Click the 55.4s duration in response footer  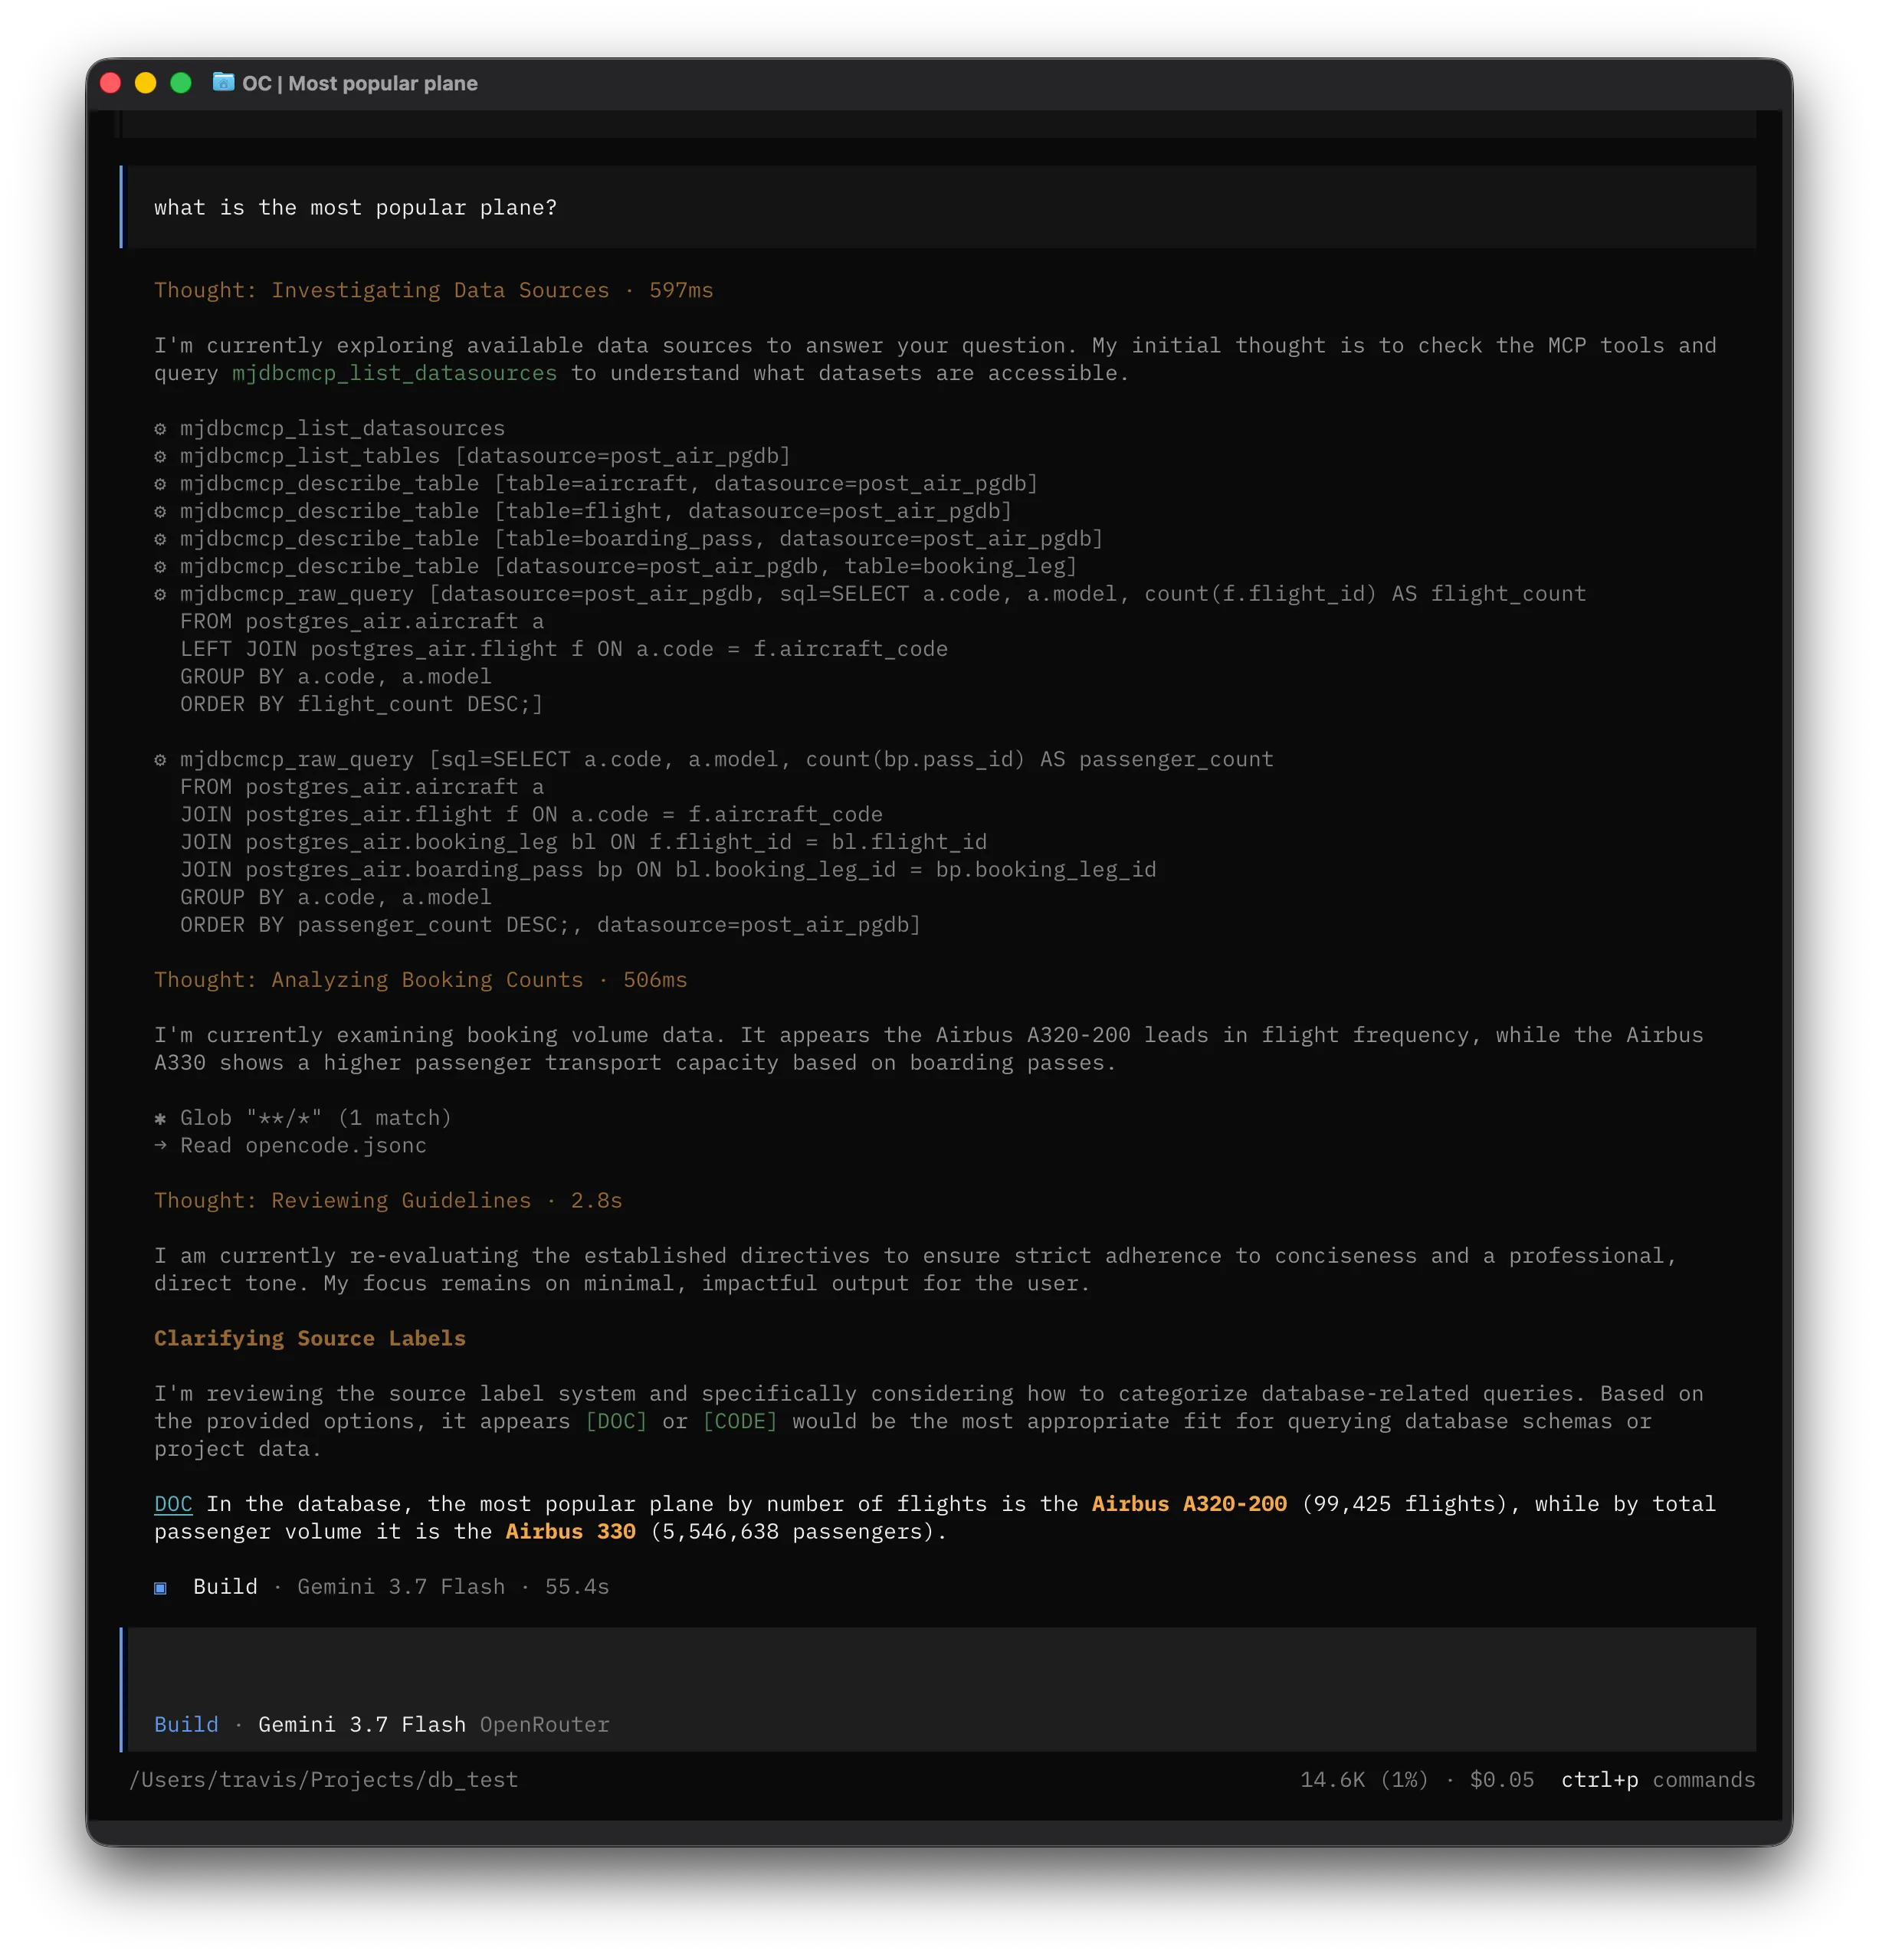pos(577,1587)
